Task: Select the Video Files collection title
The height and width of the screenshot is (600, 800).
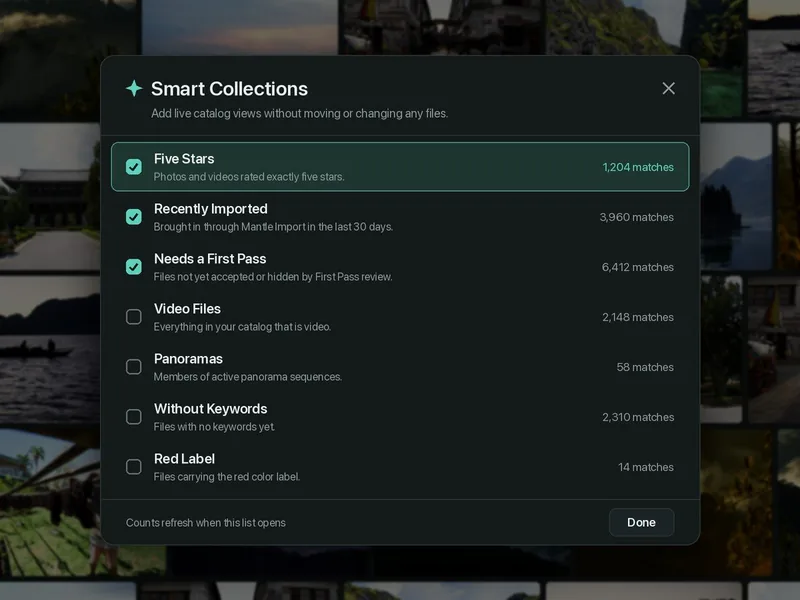Action: click(187, 309)
